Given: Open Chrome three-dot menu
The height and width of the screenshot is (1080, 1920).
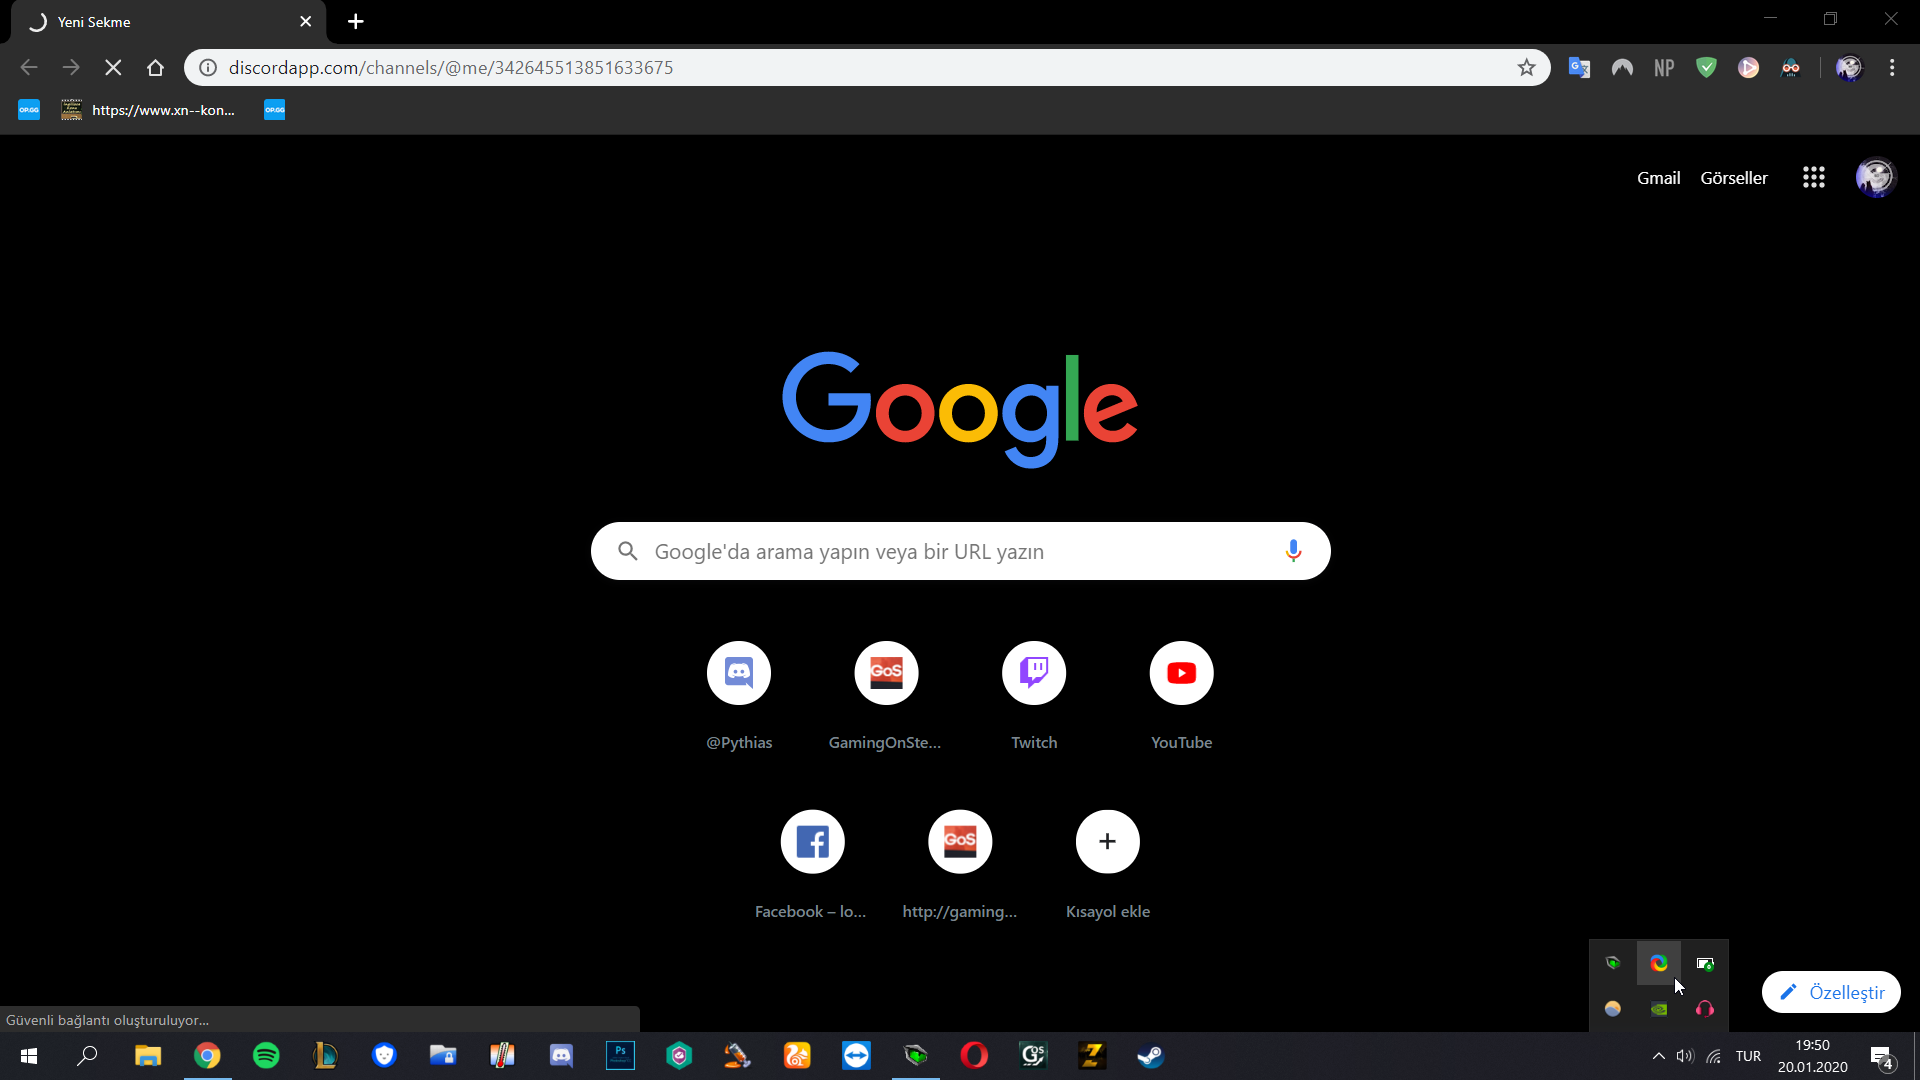Looking at the screenshot, I should 1891,68.
